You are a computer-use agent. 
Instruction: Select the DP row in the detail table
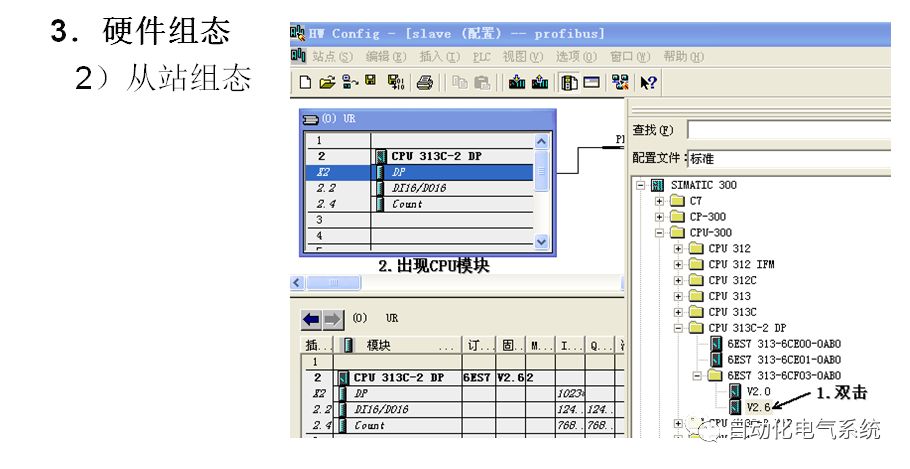click(x=463, y=393)
